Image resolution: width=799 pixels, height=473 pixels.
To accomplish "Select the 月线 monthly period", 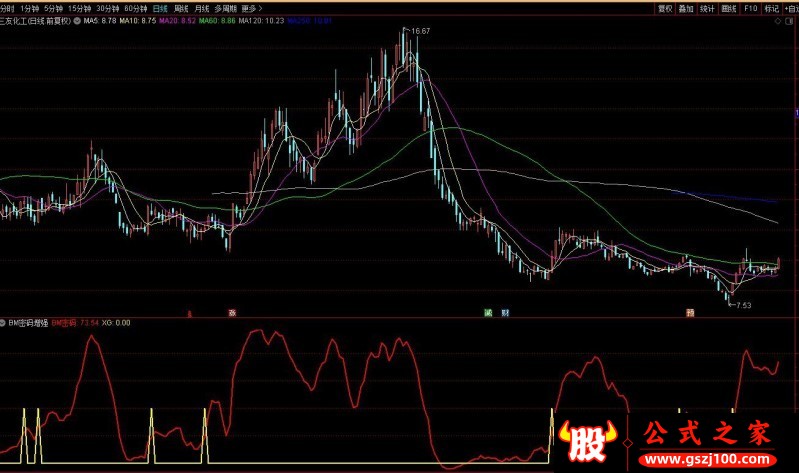I will click(x=202, y=8).
